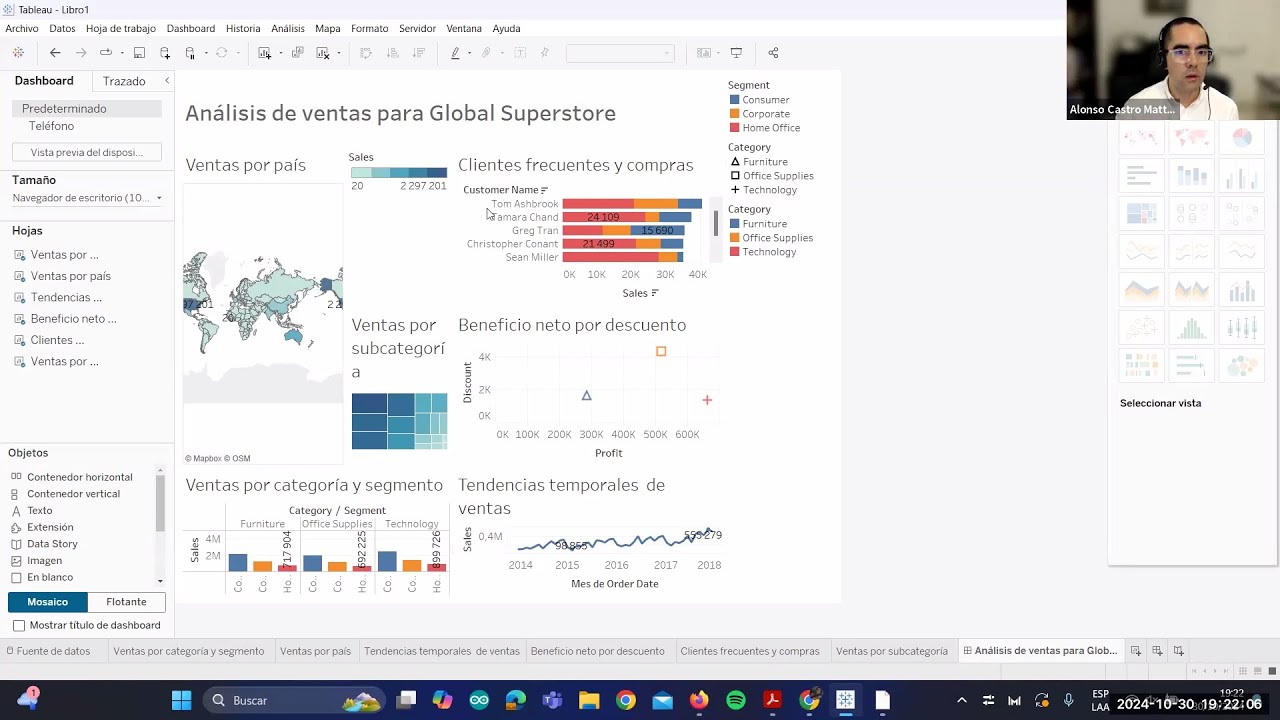Select the pie chart type in Show Me

click(1242, 138)
